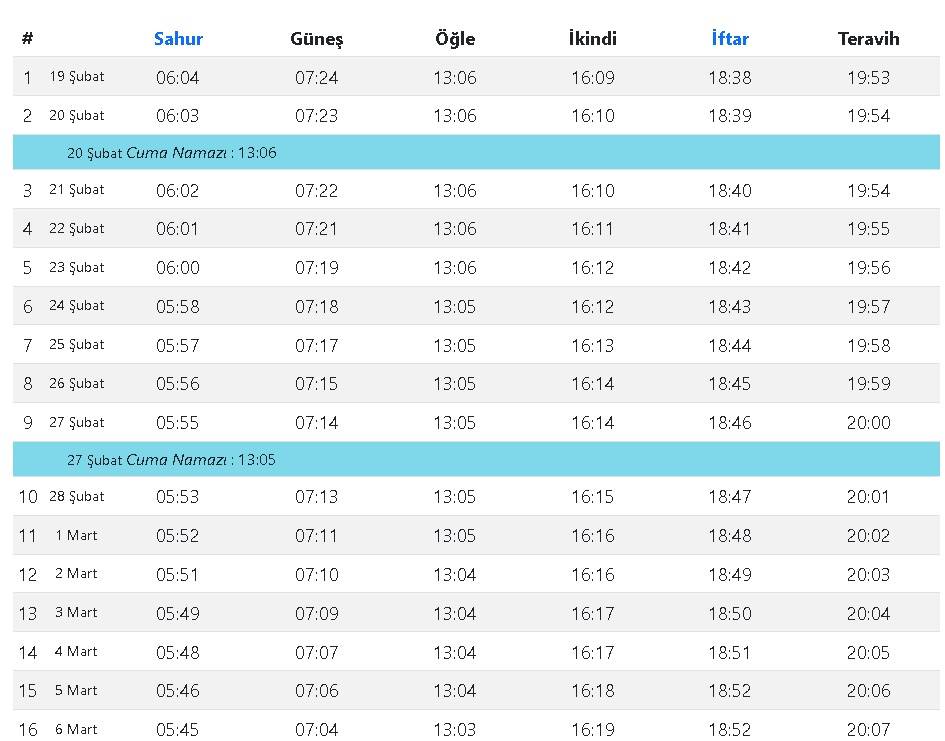Image resolution: width=945 pixels, height=741 pixels.
Task: Click the 20:00 Teravih time on 27 Şubat
Action: tap(868, 423)
